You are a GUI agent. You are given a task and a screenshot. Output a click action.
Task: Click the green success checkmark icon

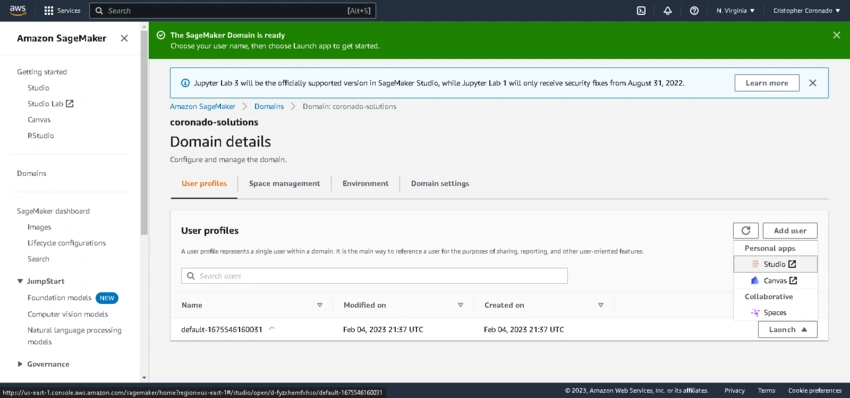[x=160, y=35]
